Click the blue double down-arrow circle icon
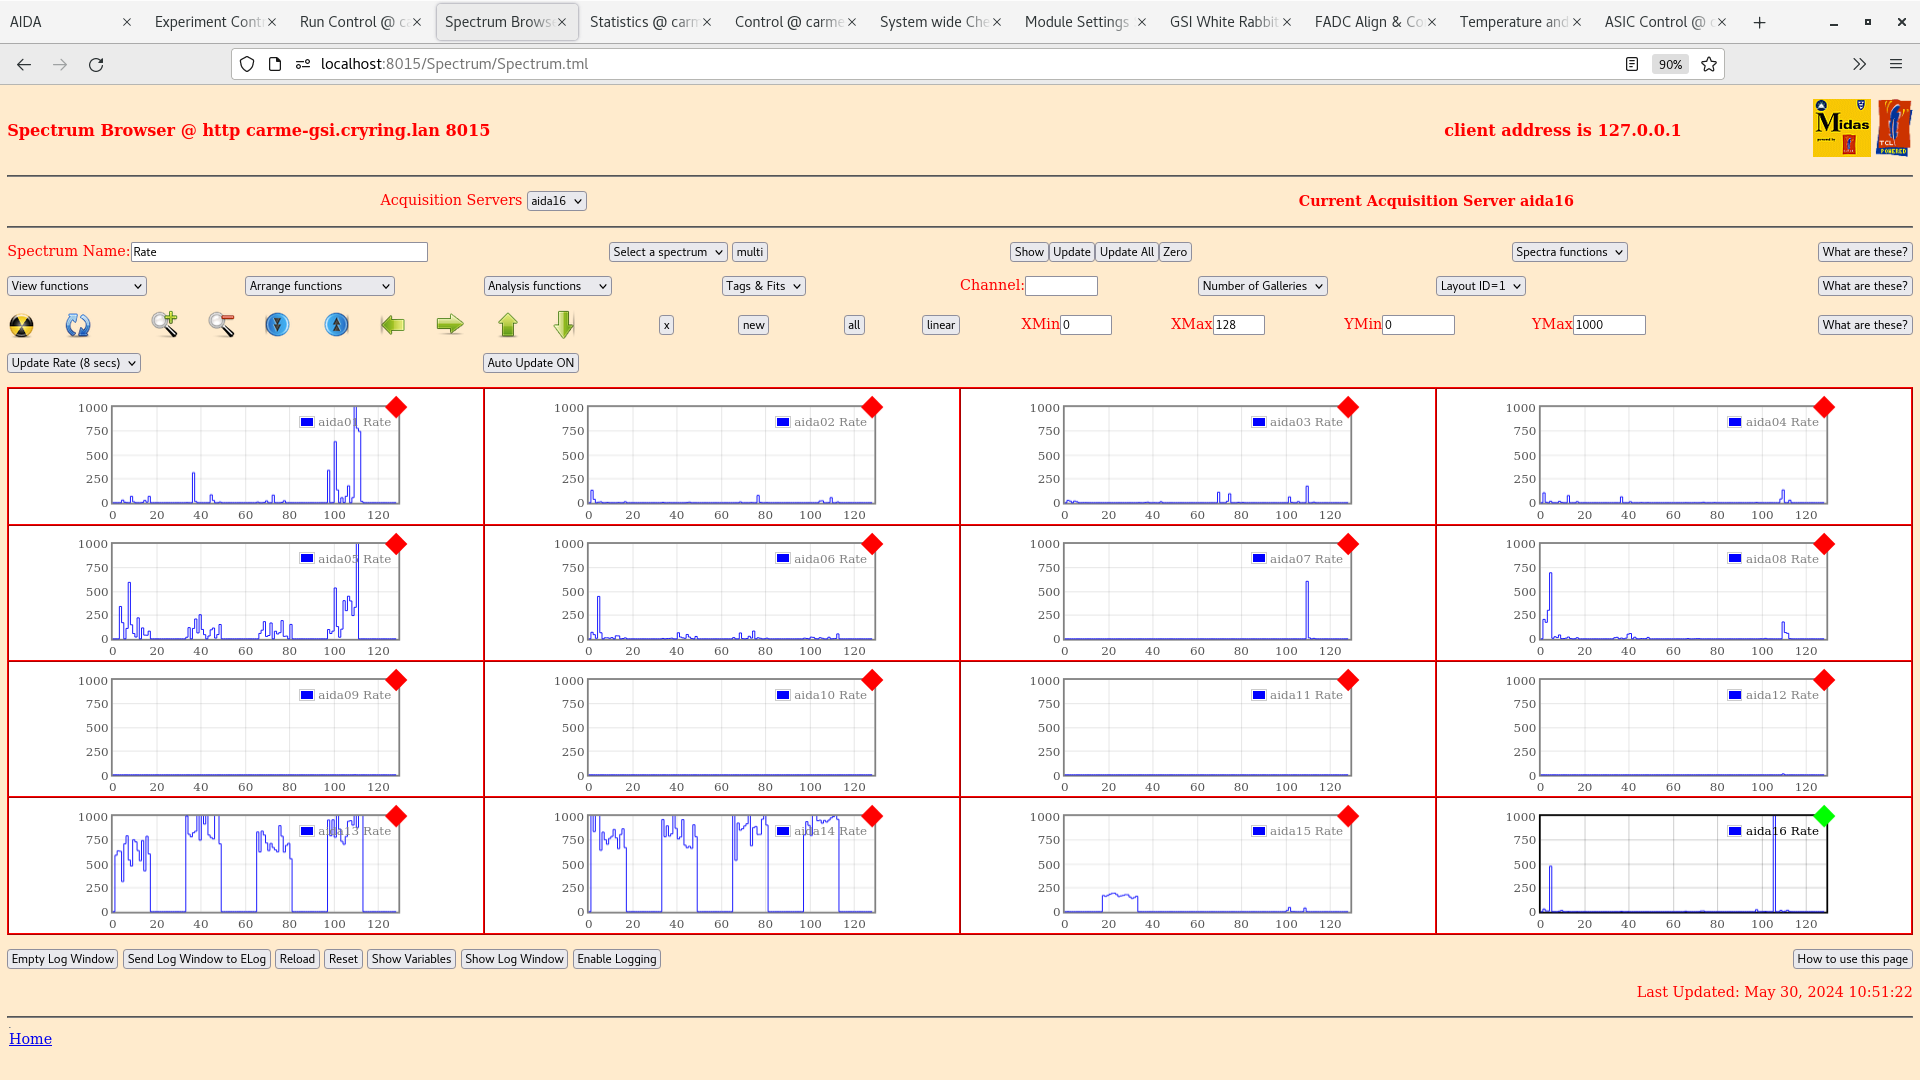Viewport: 1920px width, 1080px height. [x=277, y=325]
